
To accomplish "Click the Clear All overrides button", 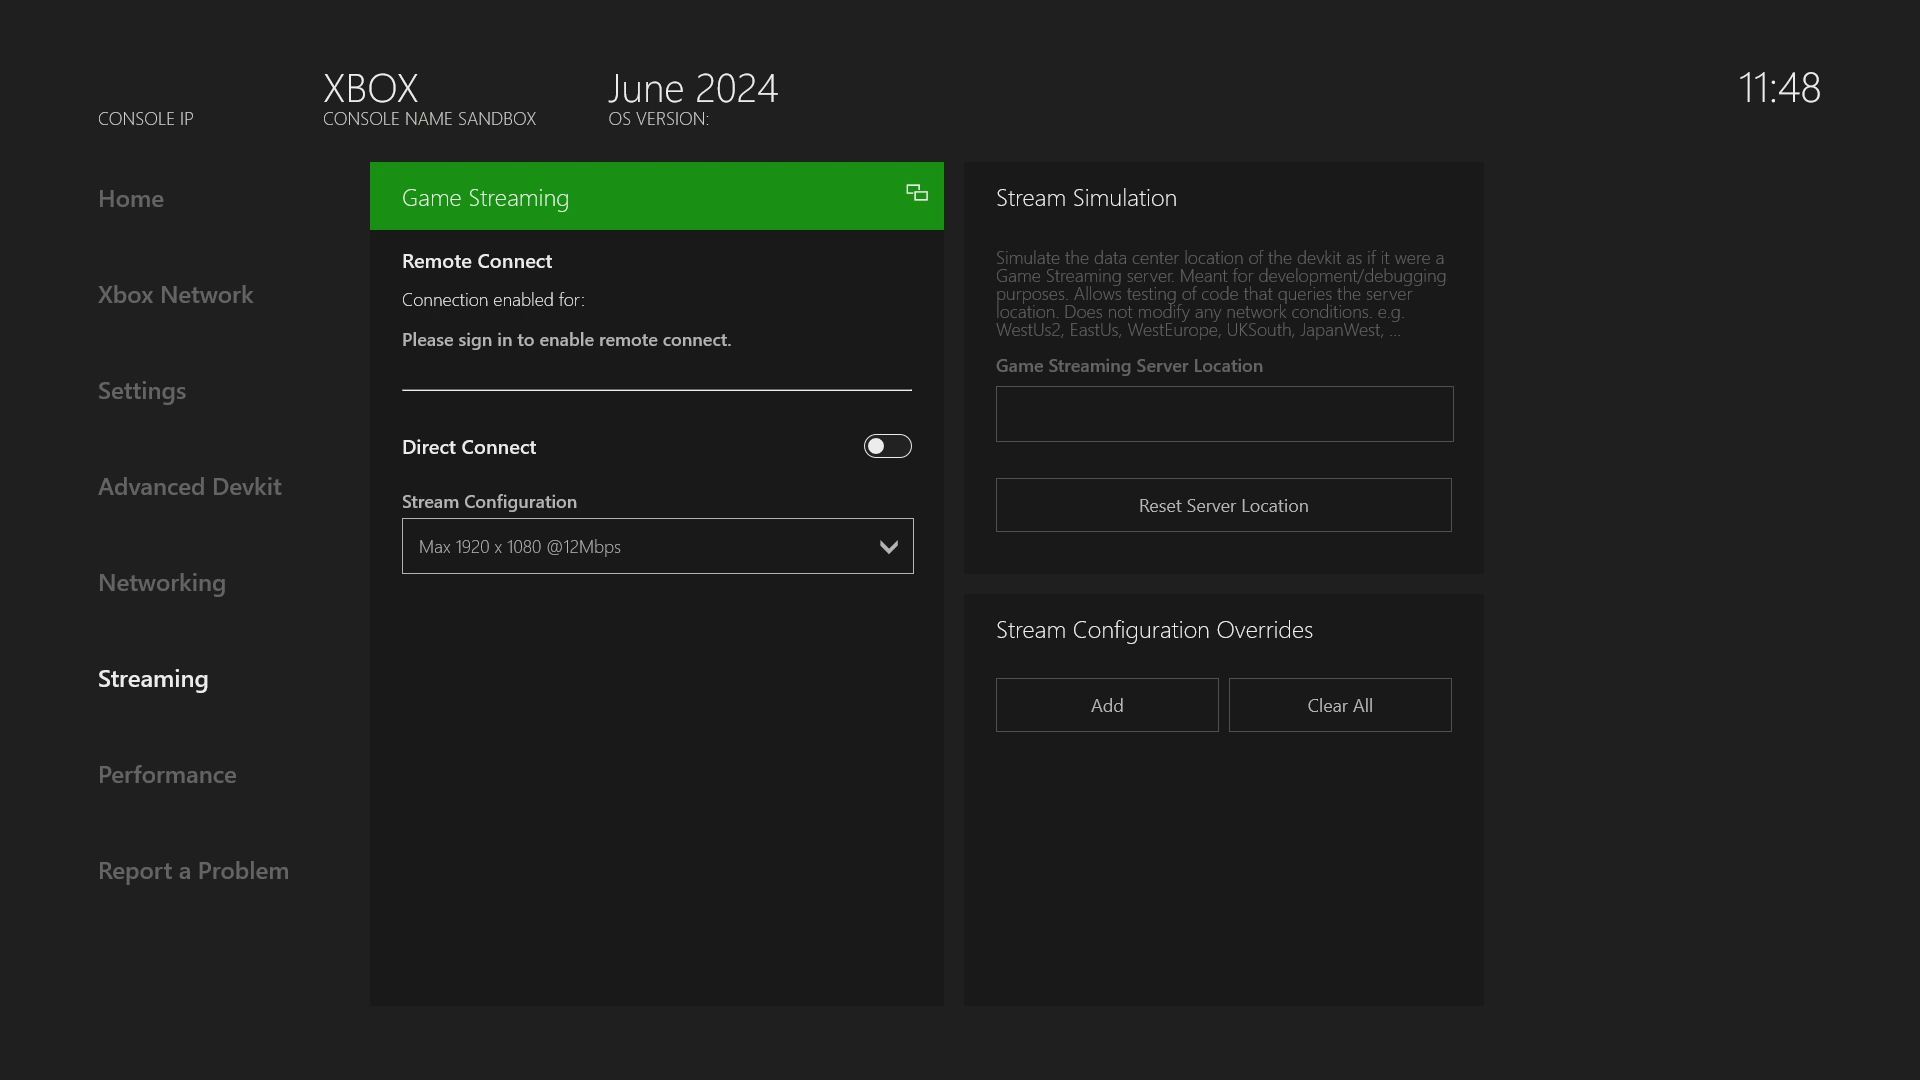I will pos(1340,704).
